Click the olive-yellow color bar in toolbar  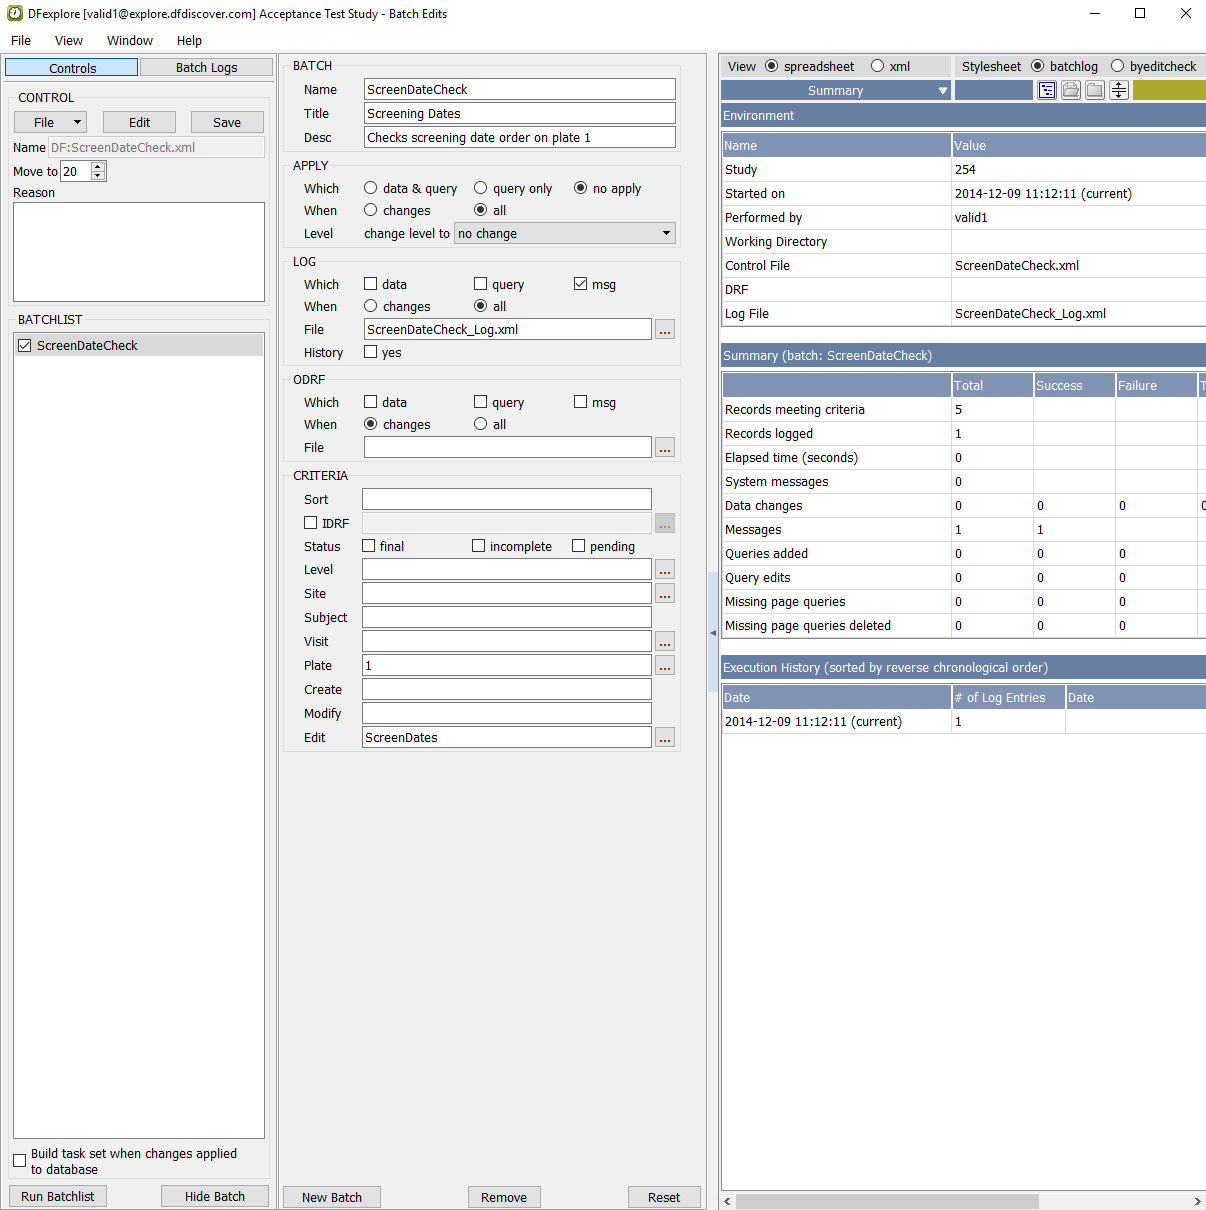pos(1169,90)
